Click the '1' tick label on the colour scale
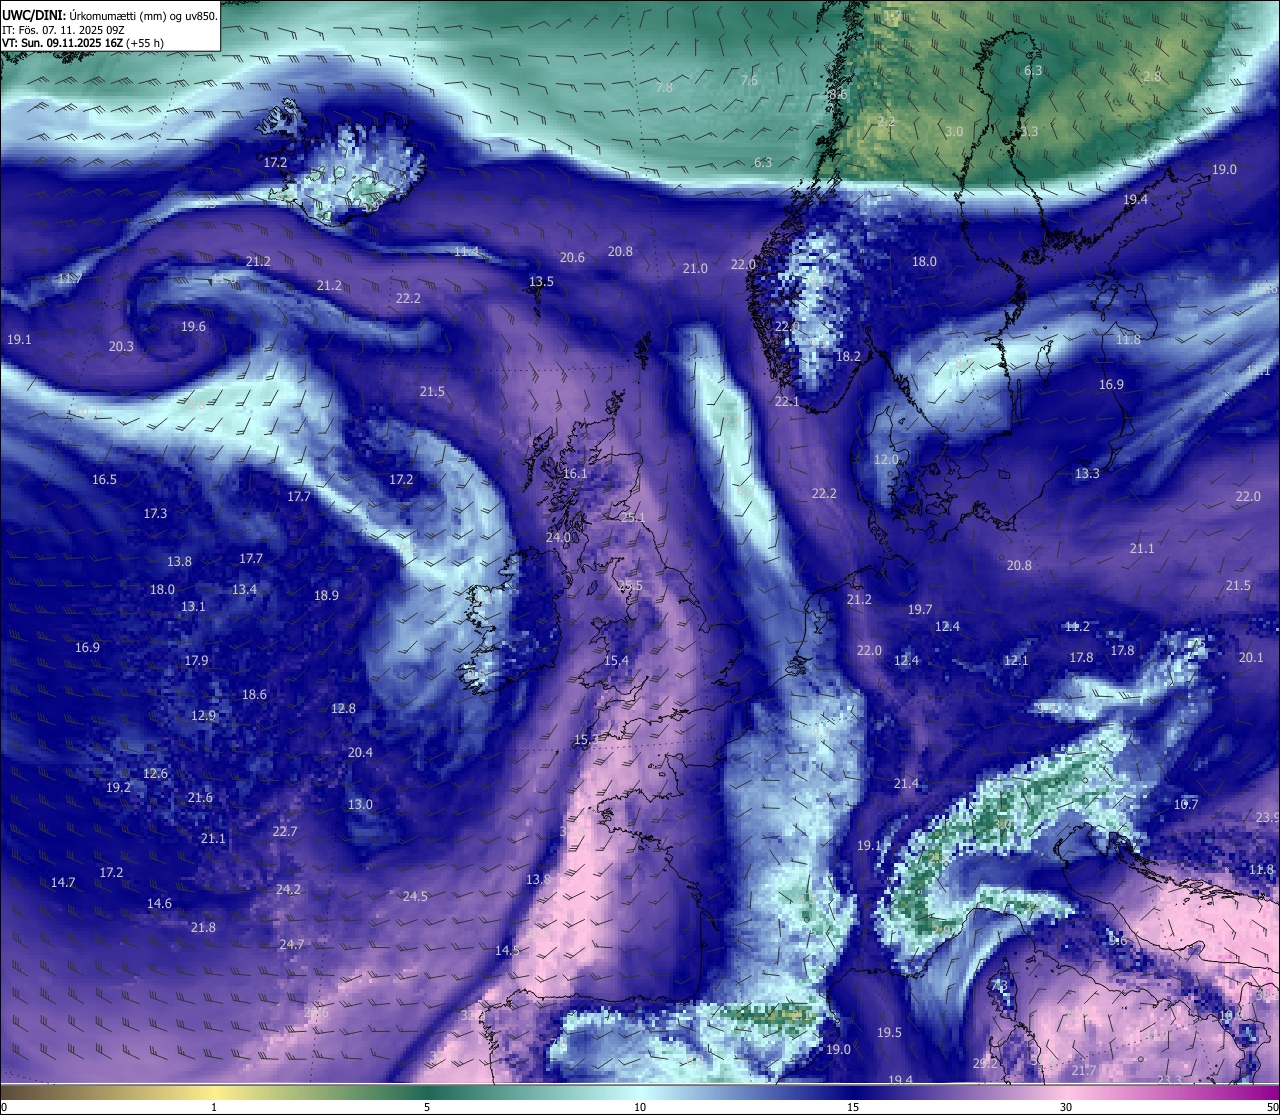The image size is (1280, 1115). coord(214,1106)
